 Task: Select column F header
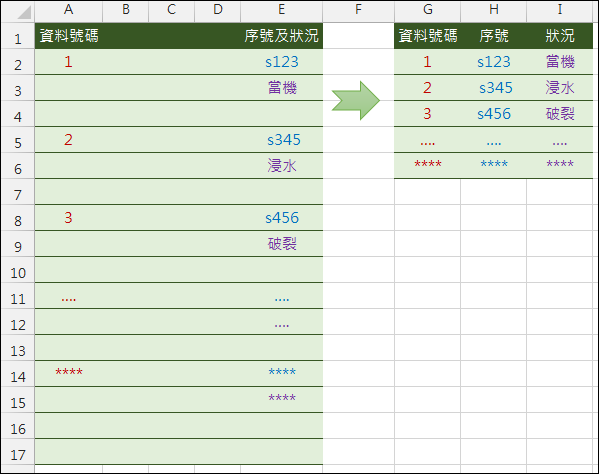tap(358, 10)
